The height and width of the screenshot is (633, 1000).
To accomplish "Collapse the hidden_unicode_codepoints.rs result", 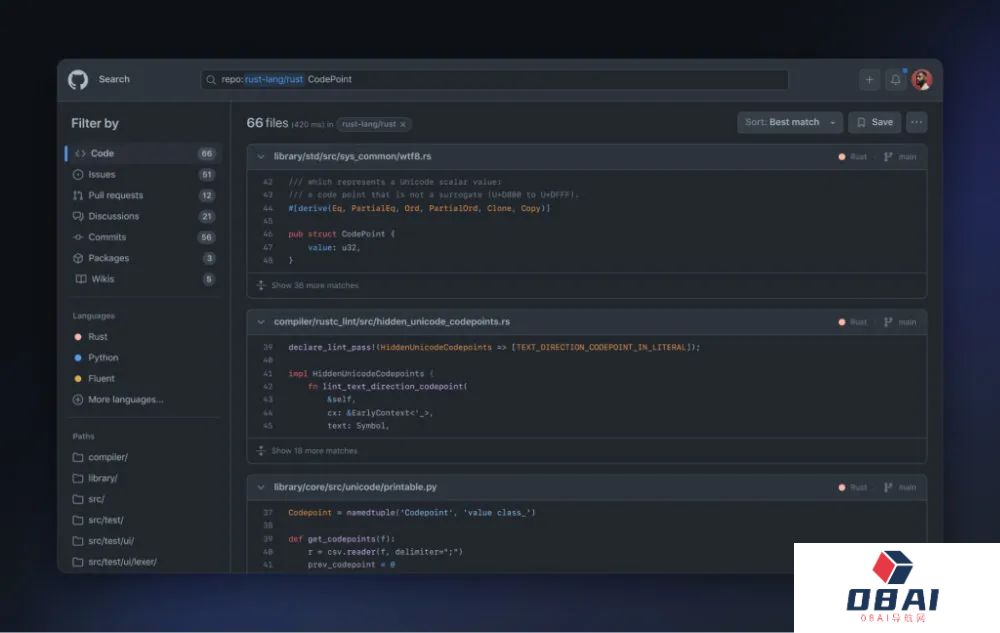I will [x=261, y=322].
